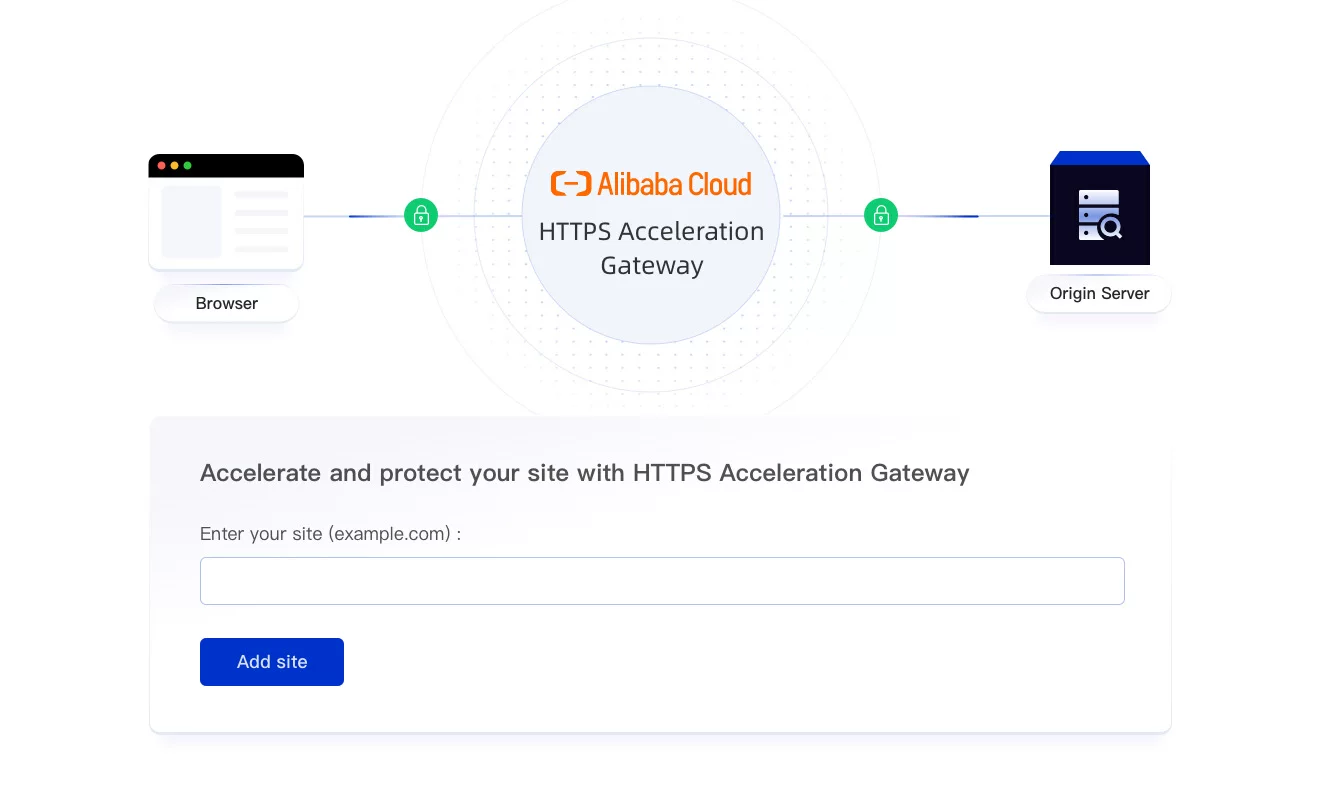Click the green lock icon near Browser
The height and width of the screenshot is (800, 1320).
(x=421, y=215)
